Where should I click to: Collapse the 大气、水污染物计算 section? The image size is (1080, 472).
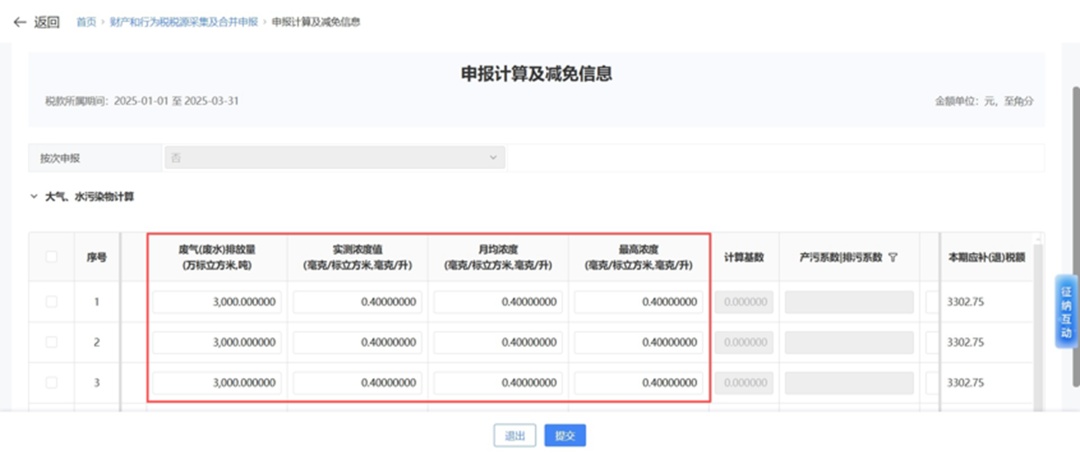(34, 197)
